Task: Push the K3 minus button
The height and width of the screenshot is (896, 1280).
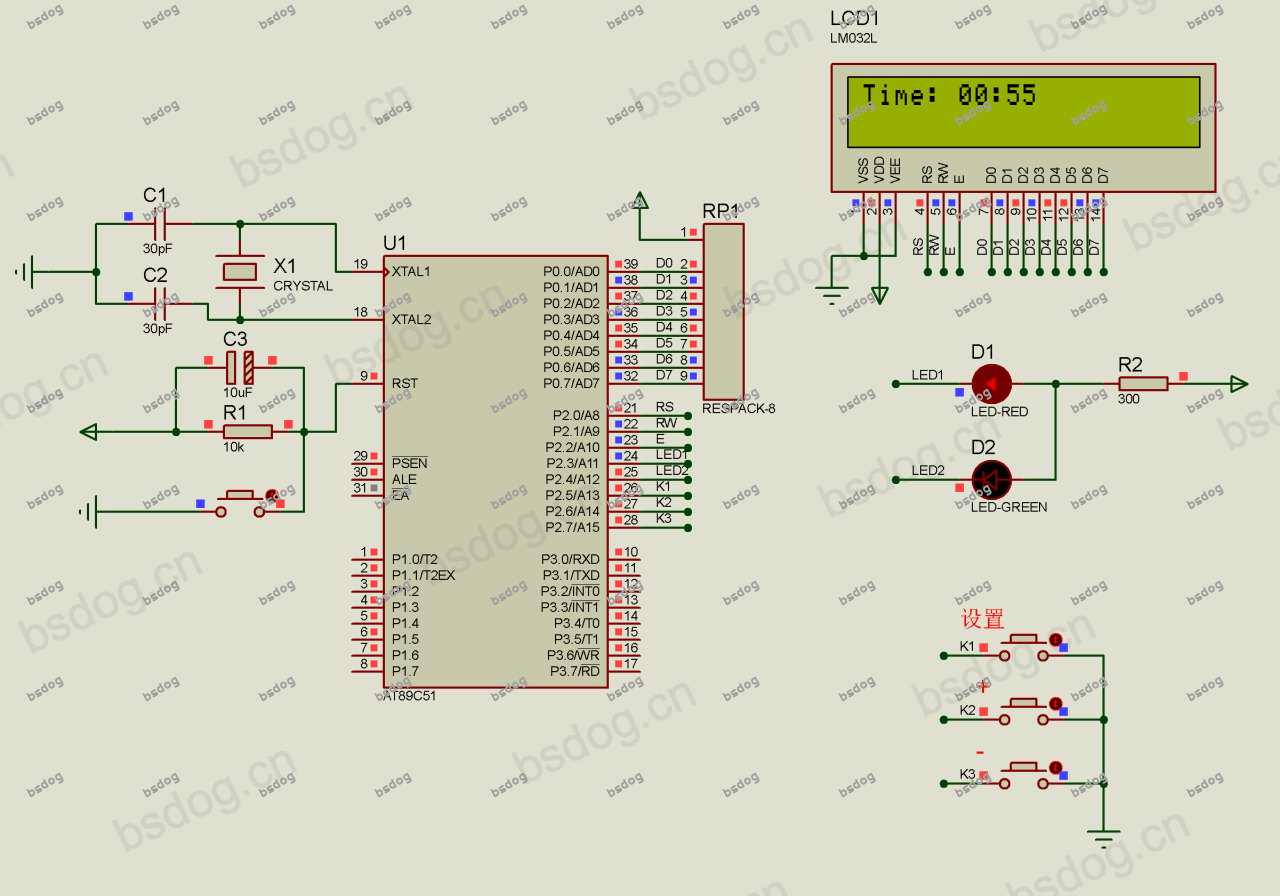Action: [1023, 775]
